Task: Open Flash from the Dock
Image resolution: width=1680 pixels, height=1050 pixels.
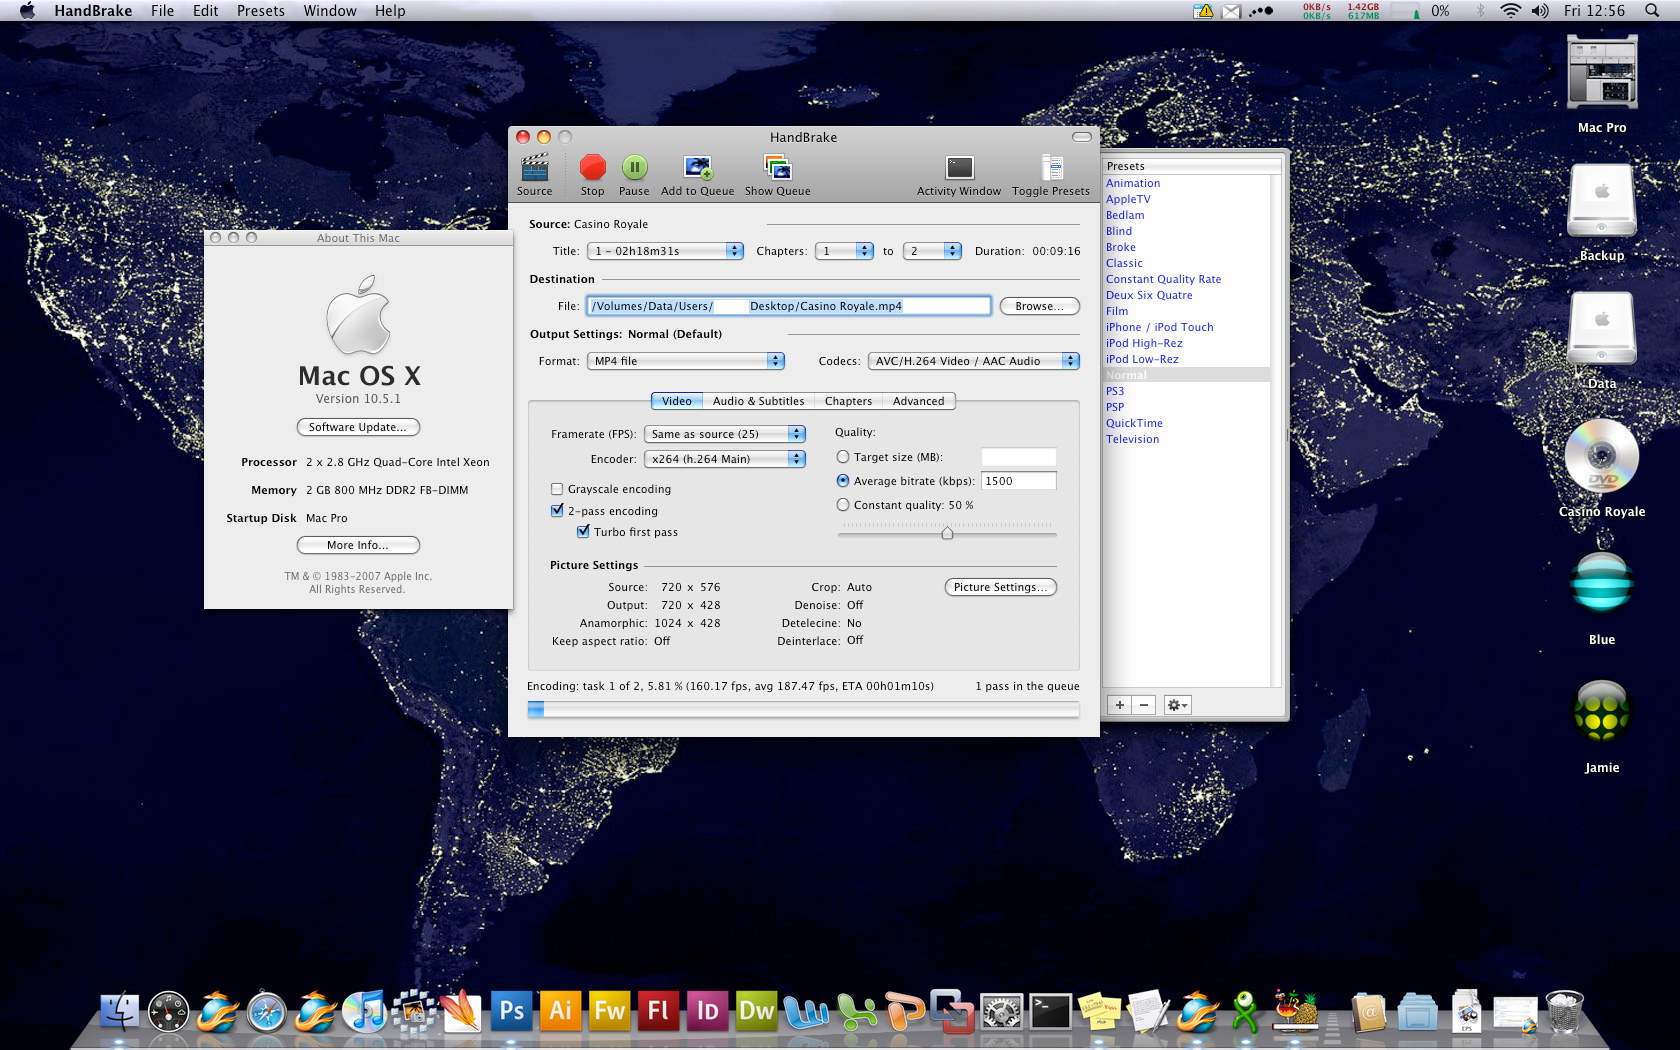Action: (658, 1011)
